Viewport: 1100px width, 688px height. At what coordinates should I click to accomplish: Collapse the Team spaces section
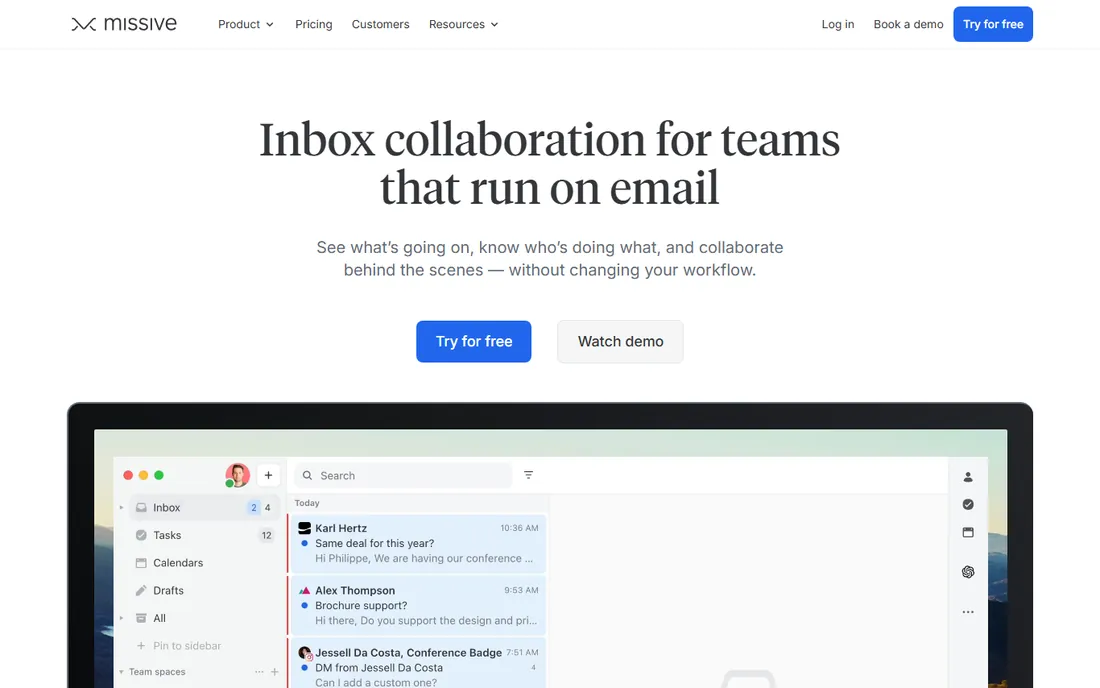[x=121, y=672]
